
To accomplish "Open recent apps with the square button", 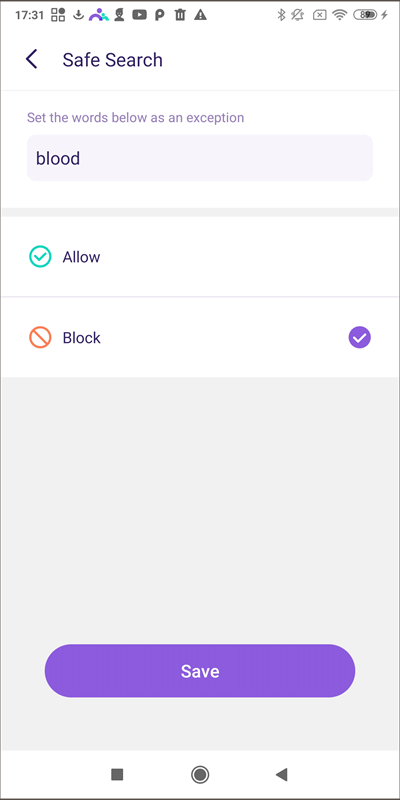I will (x=117, y=774).
